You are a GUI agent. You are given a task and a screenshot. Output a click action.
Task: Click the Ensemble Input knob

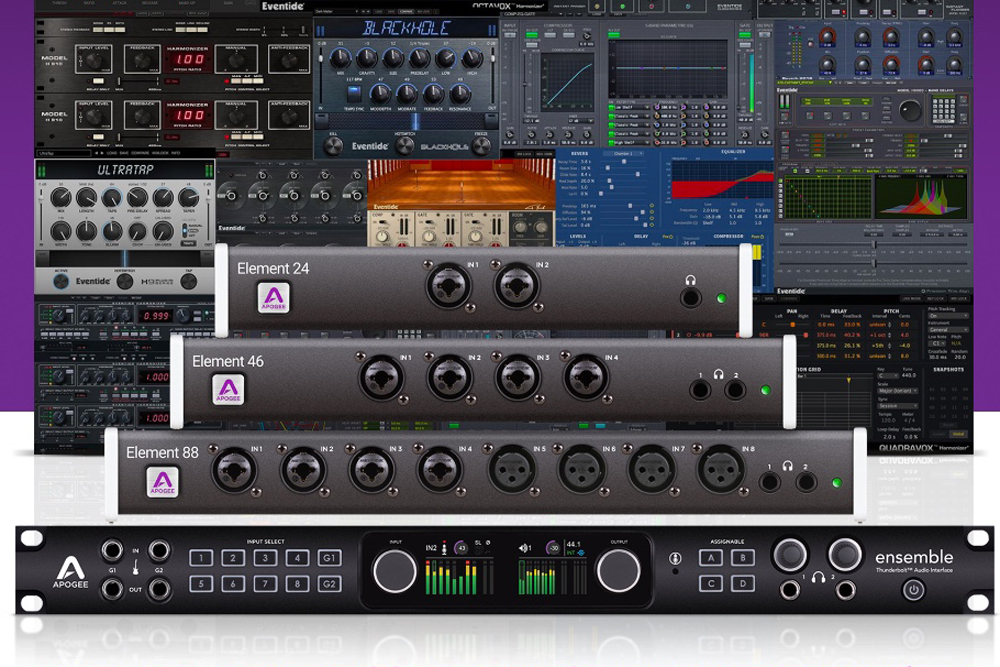point(395,571)
